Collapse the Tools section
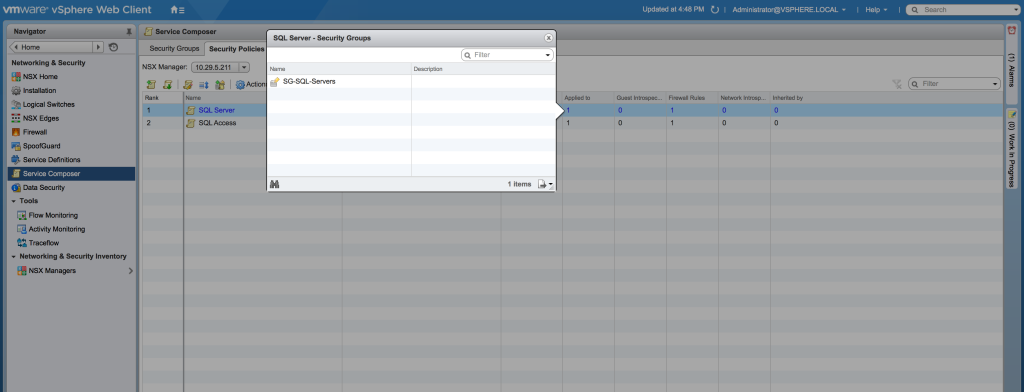 pyautogui.click(x=13, y=201)
